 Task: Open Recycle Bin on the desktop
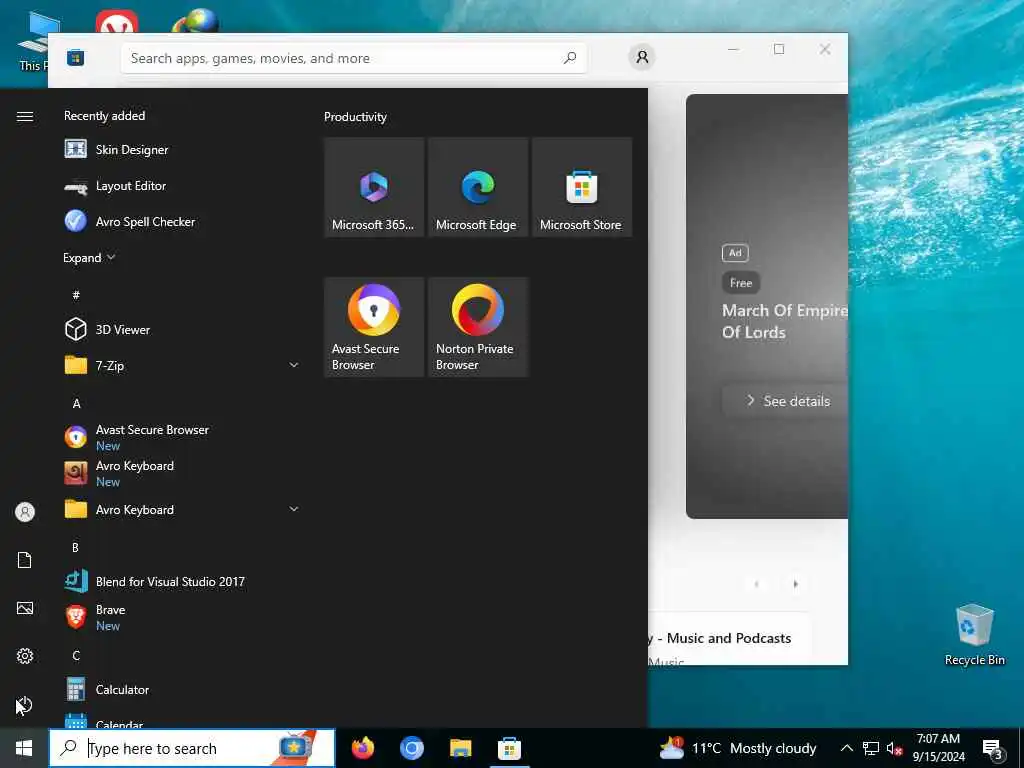(x=974, y=635)
